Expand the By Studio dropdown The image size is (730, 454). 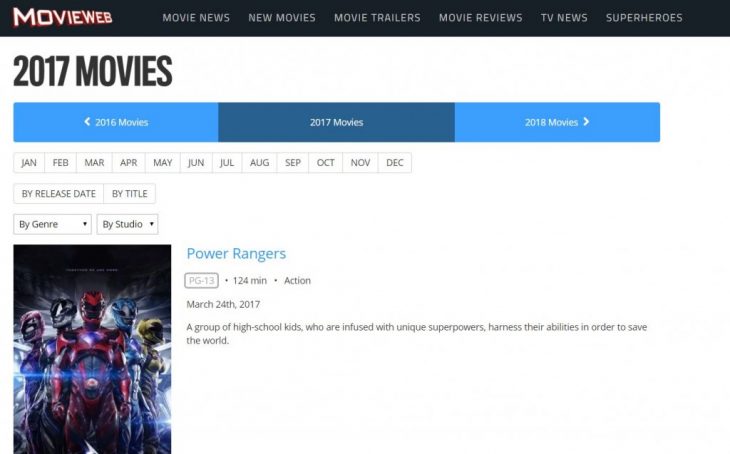click(127, 224)
